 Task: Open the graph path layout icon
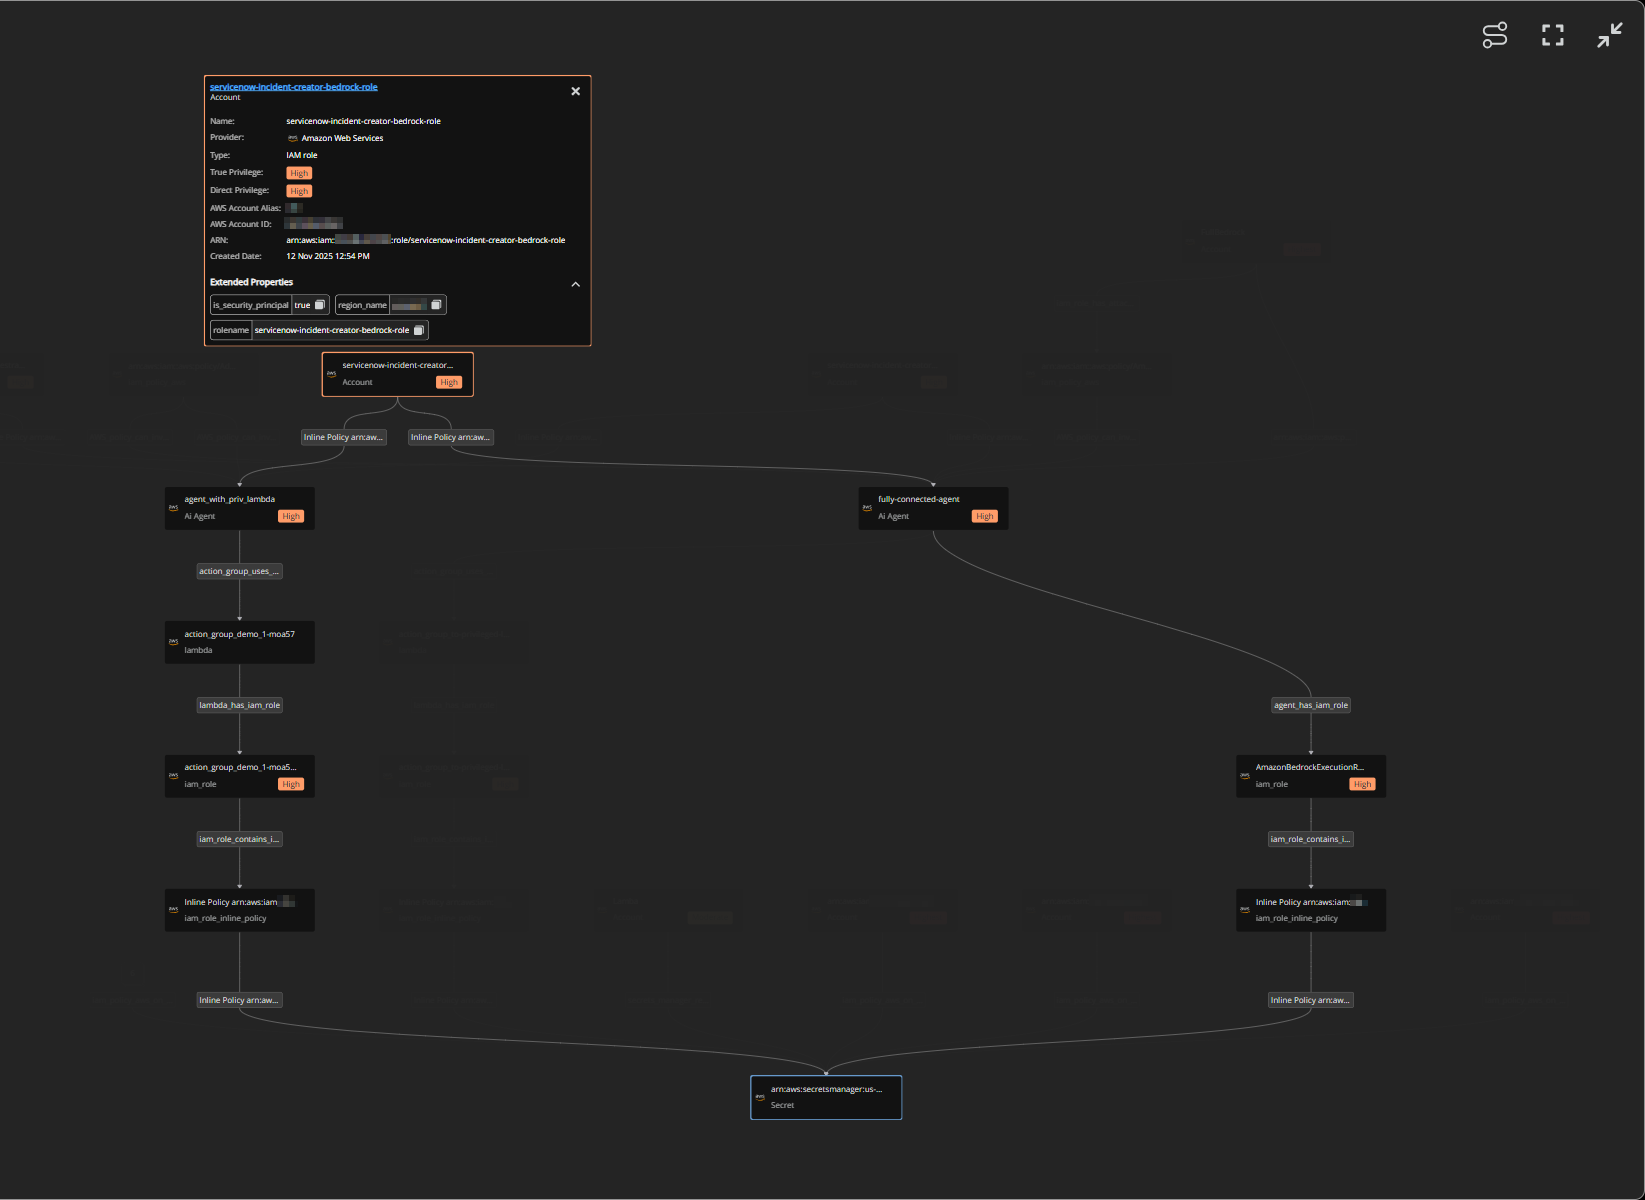(x=1494, y=35)
